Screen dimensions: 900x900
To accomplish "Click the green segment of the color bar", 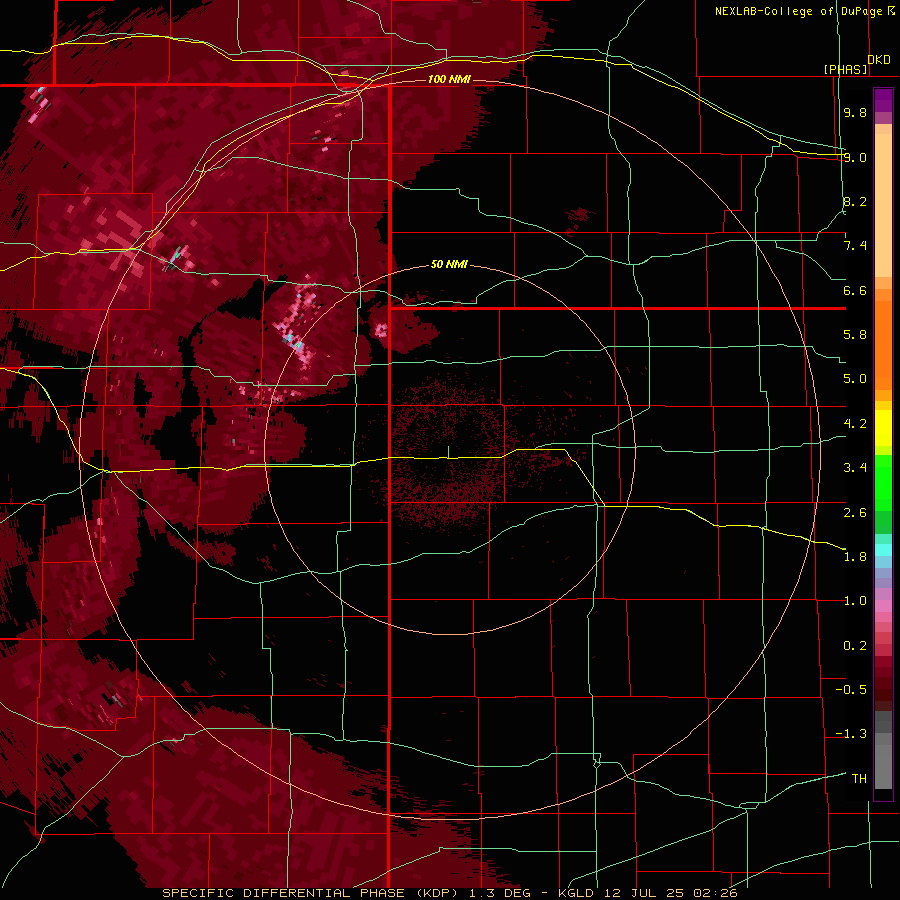I will pyautogui.click(x=883, y=494).
